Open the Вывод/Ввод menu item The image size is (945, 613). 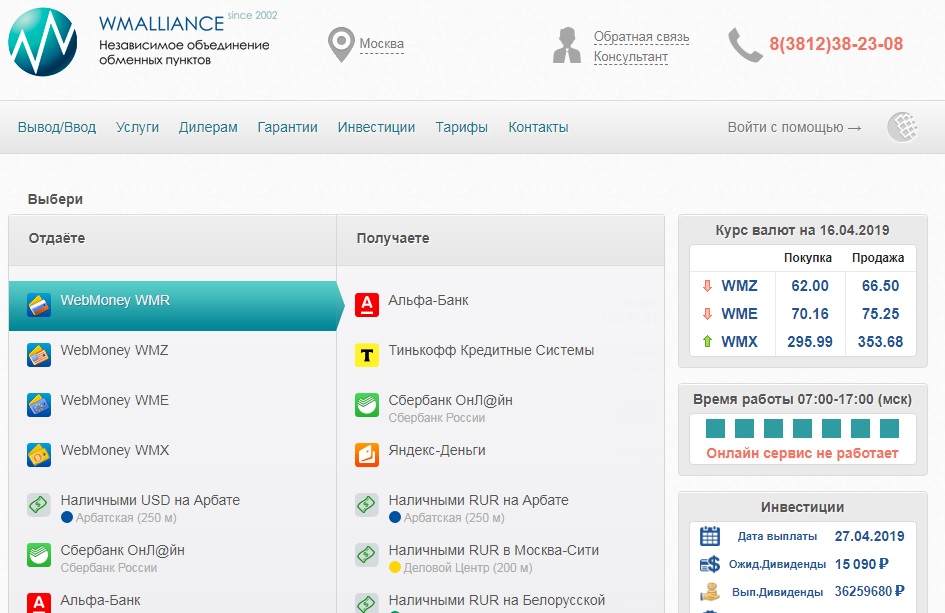[57, 127]
